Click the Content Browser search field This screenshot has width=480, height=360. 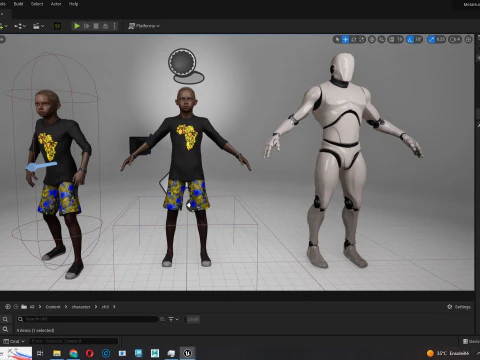[87, 319]
